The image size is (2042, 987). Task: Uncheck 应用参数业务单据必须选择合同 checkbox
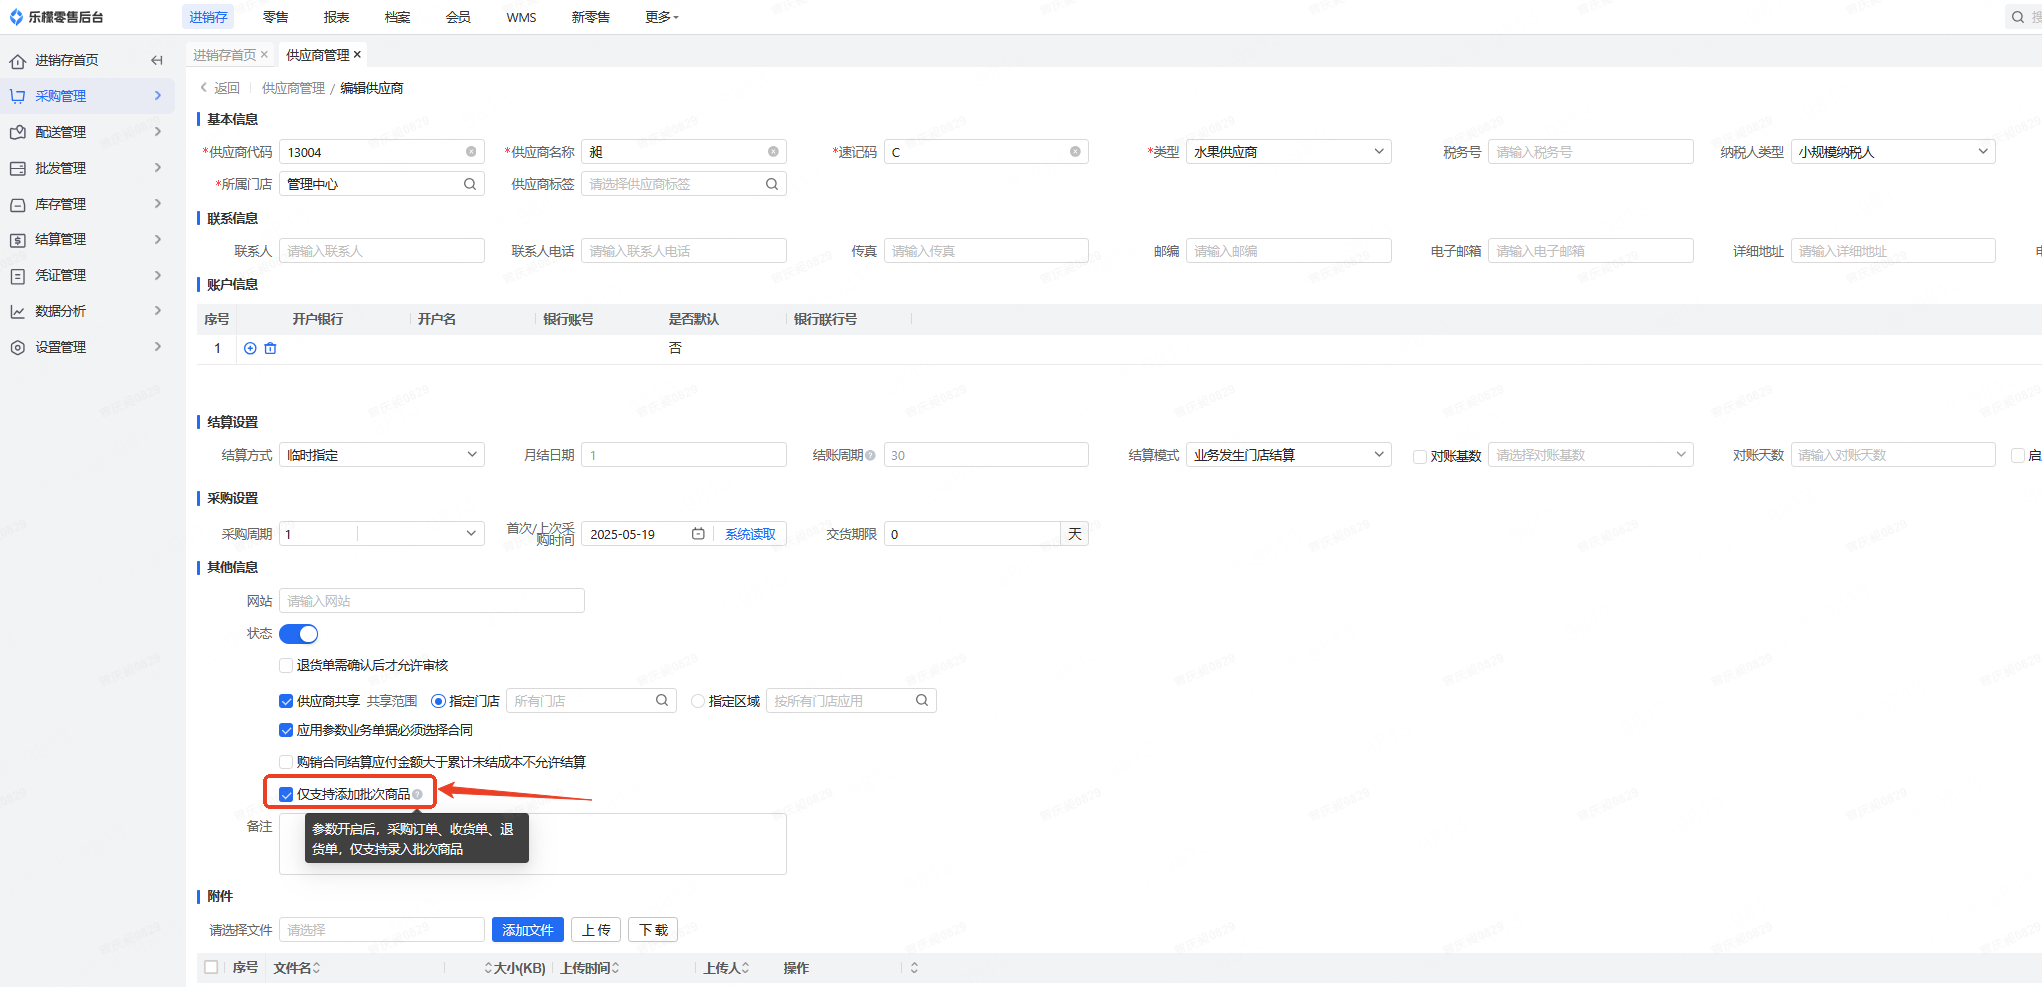pyautogui.click(x=286, y=730)
